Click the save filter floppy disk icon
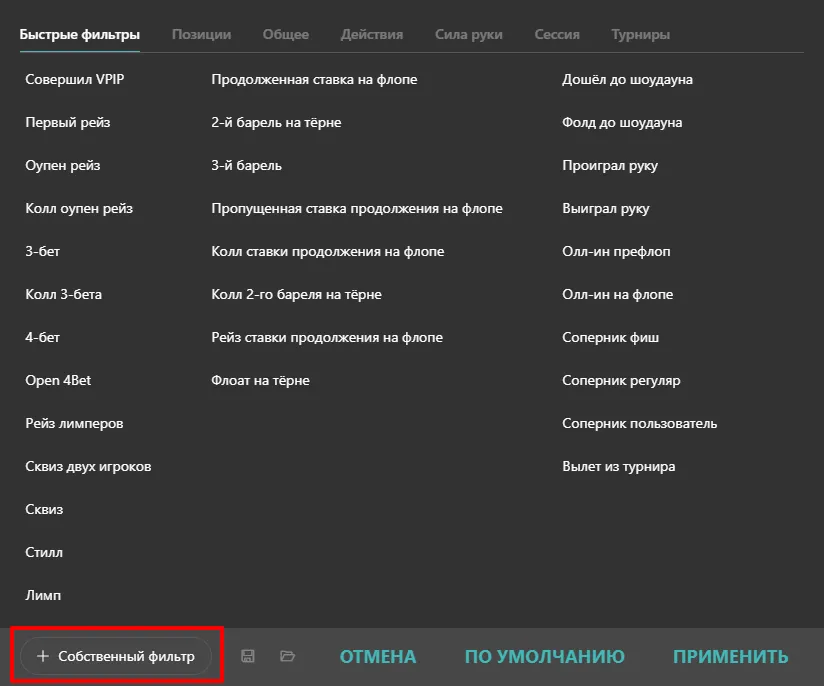Viewport: 824px width, 686px height. (249, 656)
